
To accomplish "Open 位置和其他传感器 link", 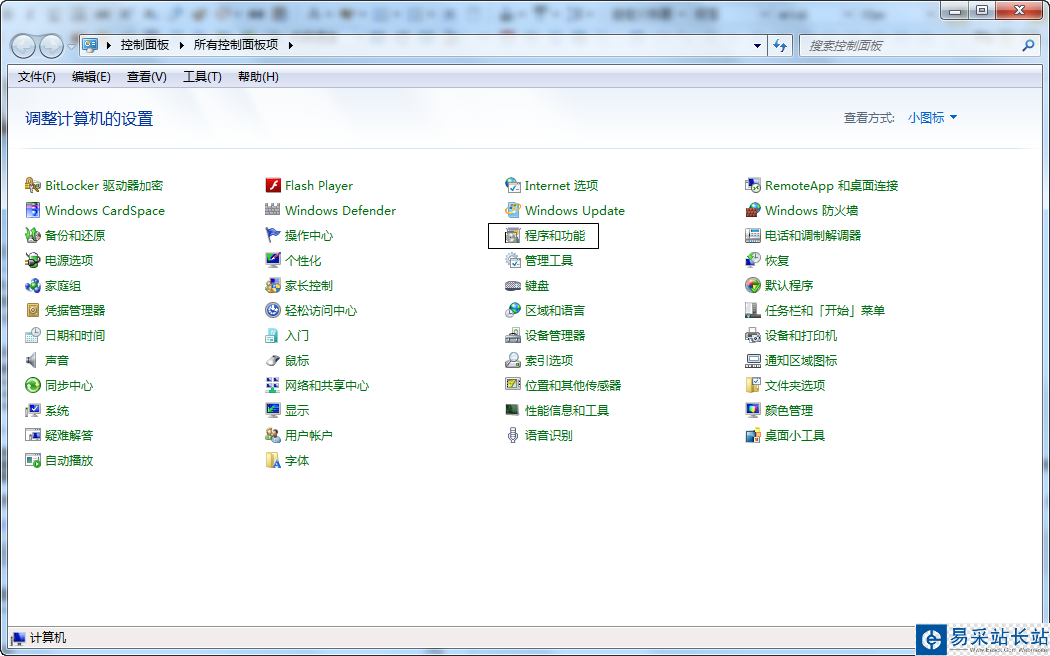I will point(573,386).
